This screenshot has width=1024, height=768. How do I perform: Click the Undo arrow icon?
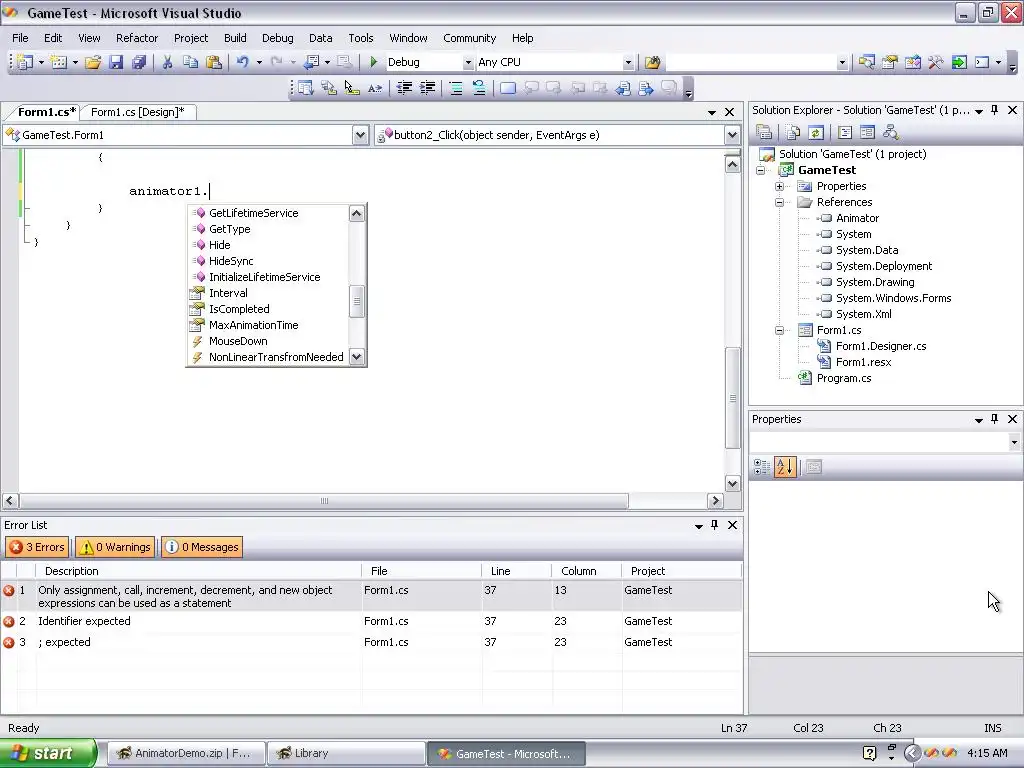(242, 62)
